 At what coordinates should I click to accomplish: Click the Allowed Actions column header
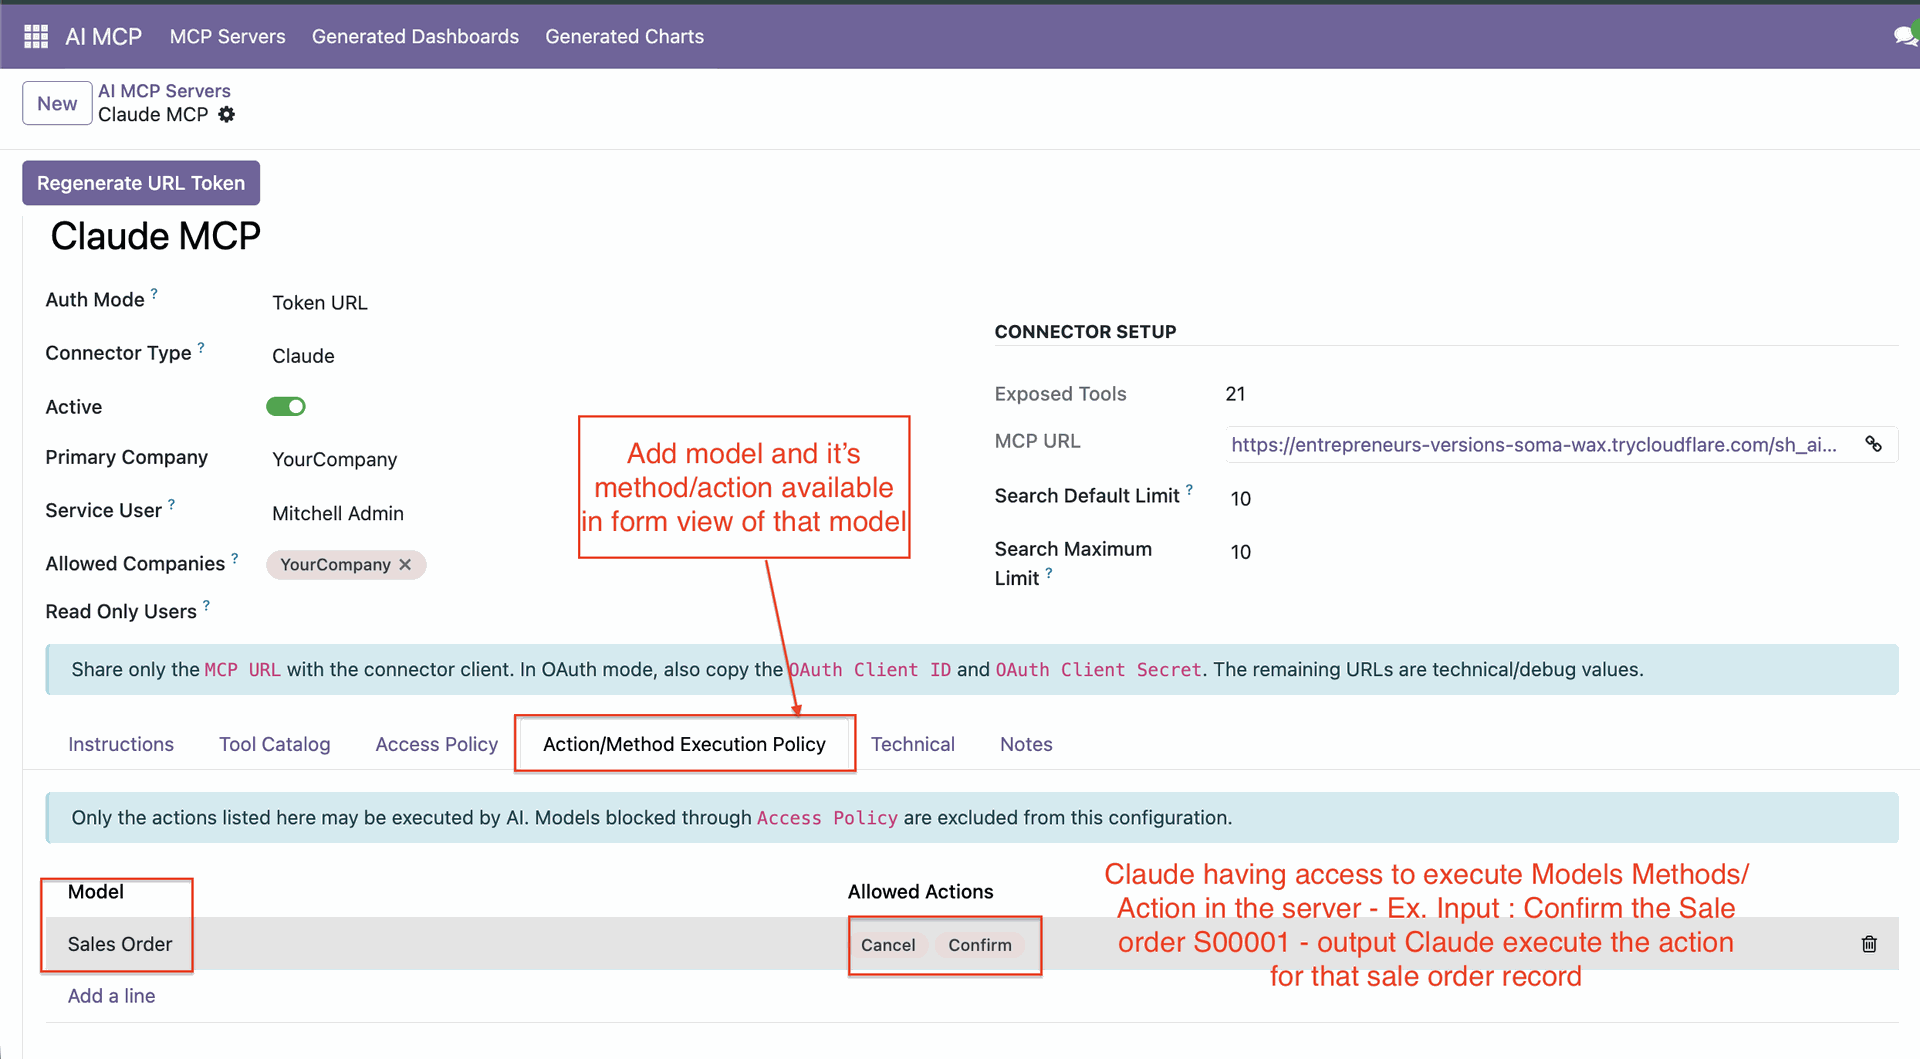coord(921,892)
